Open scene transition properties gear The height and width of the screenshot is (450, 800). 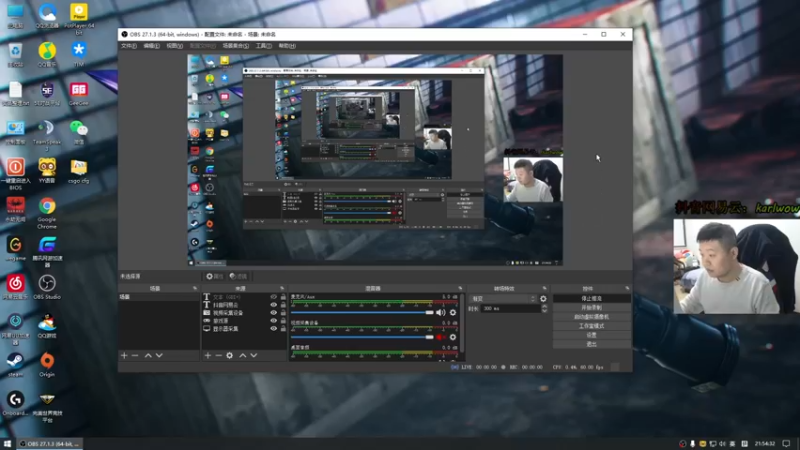click(x=543, y=298)
